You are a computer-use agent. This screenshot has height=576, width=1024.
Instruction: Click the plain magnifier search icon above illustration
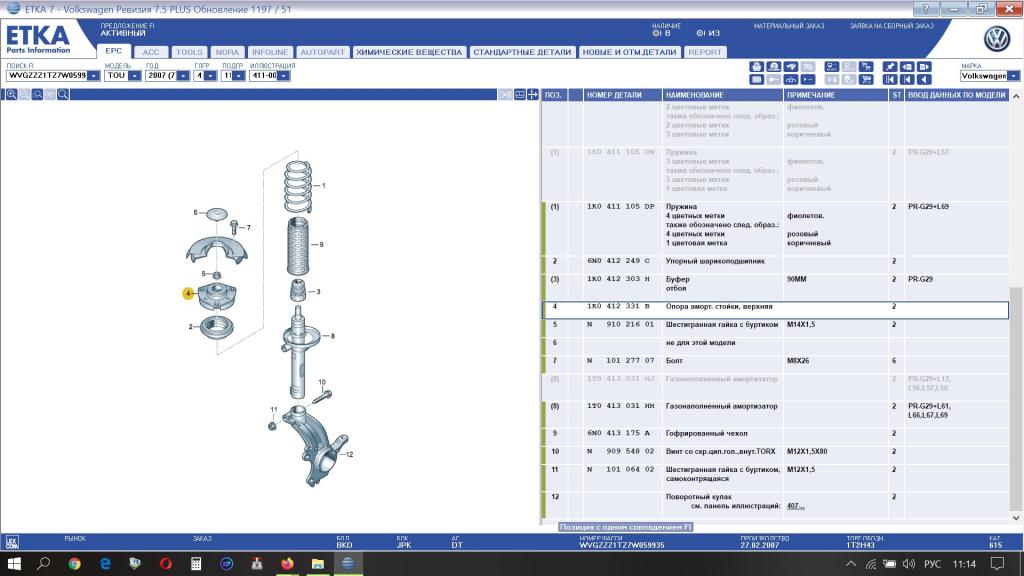tap(63, 95)
